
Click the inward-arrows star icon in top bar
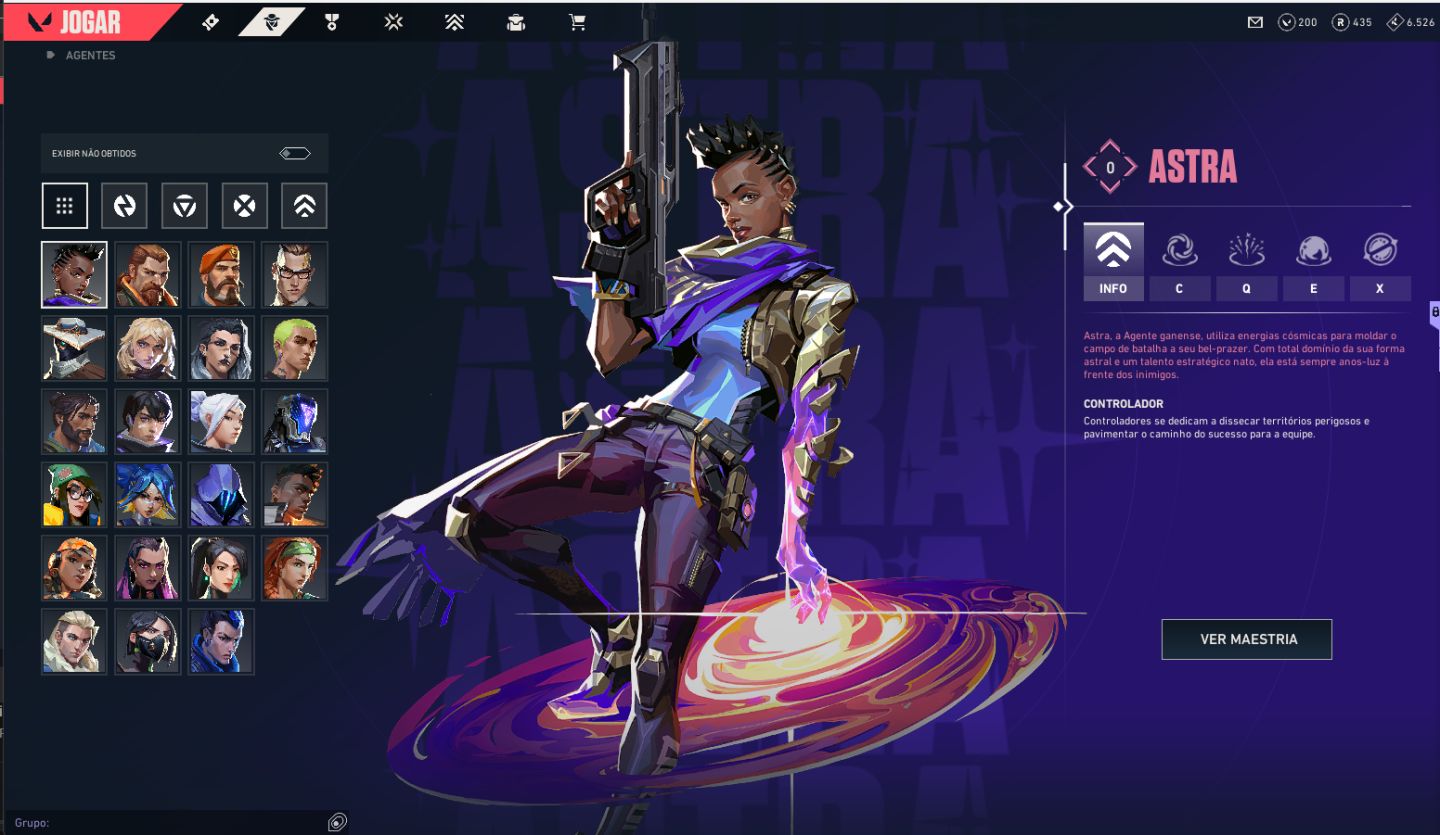click(x=394, y=21)
